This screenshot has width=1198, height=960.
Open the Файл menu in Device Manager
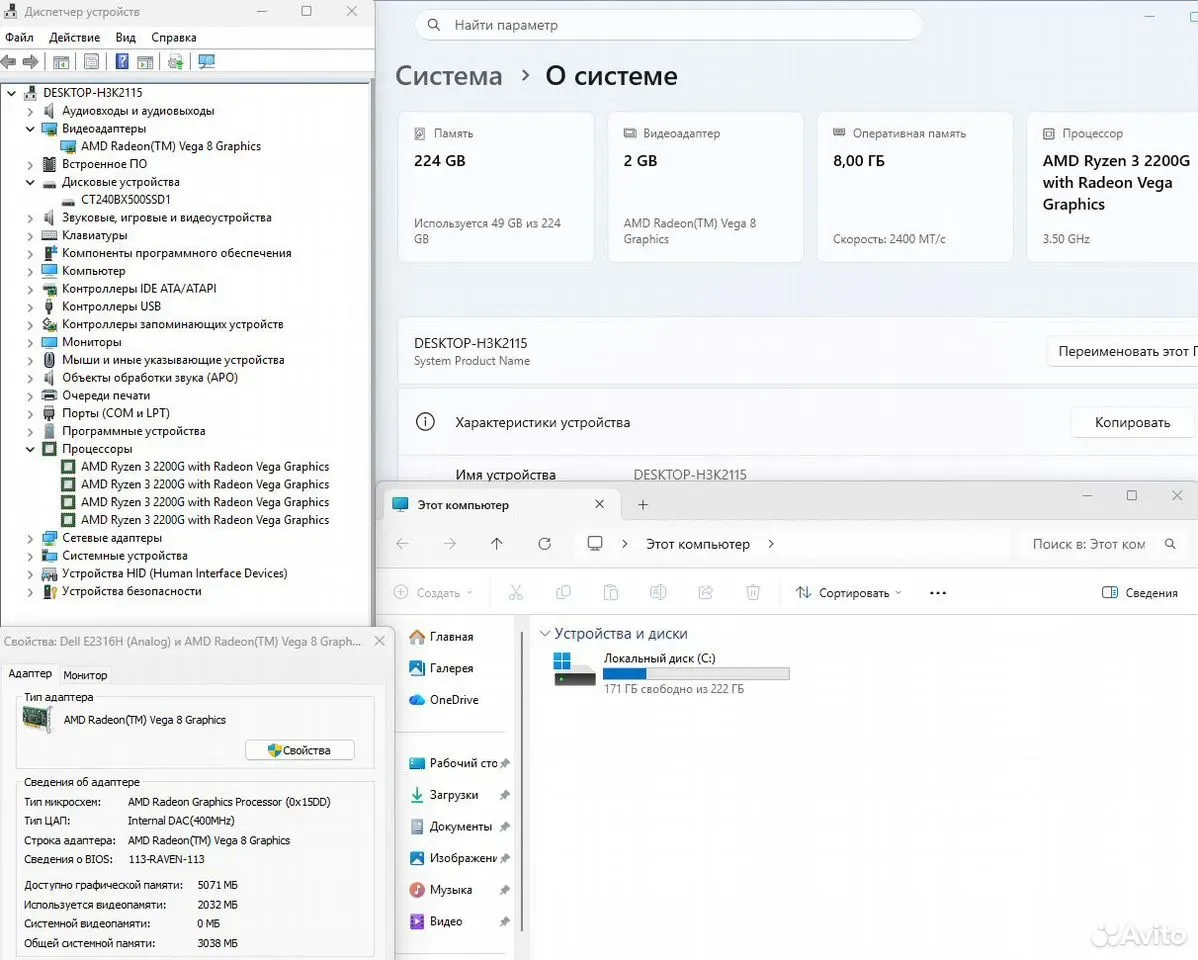pos(19,37)
